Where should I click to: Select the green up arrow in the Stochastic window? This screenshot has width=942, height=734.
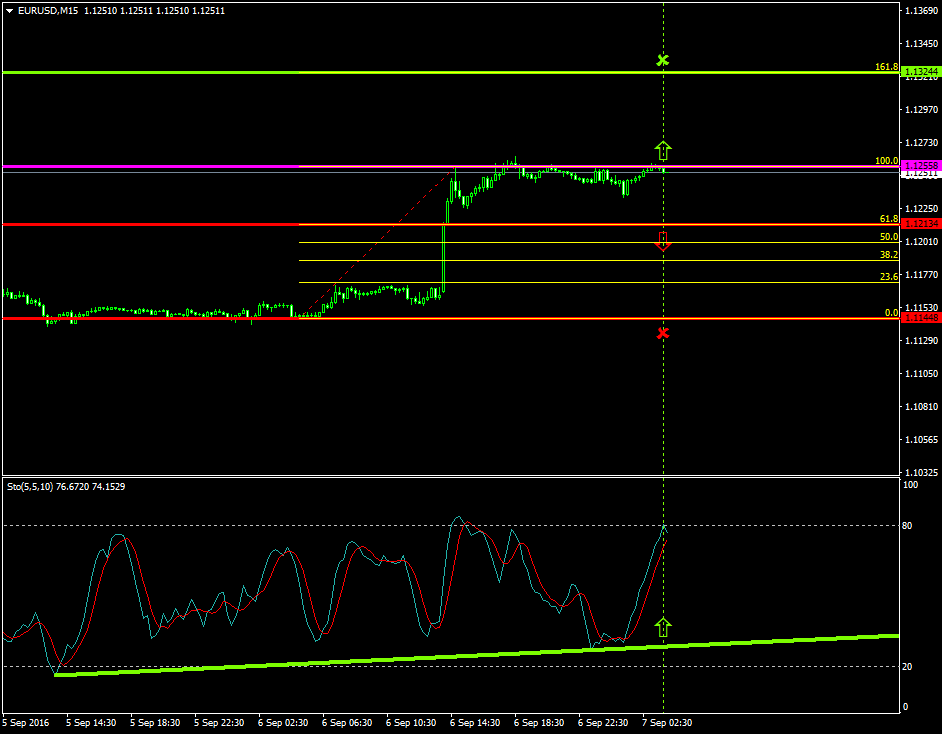(663, 627)
